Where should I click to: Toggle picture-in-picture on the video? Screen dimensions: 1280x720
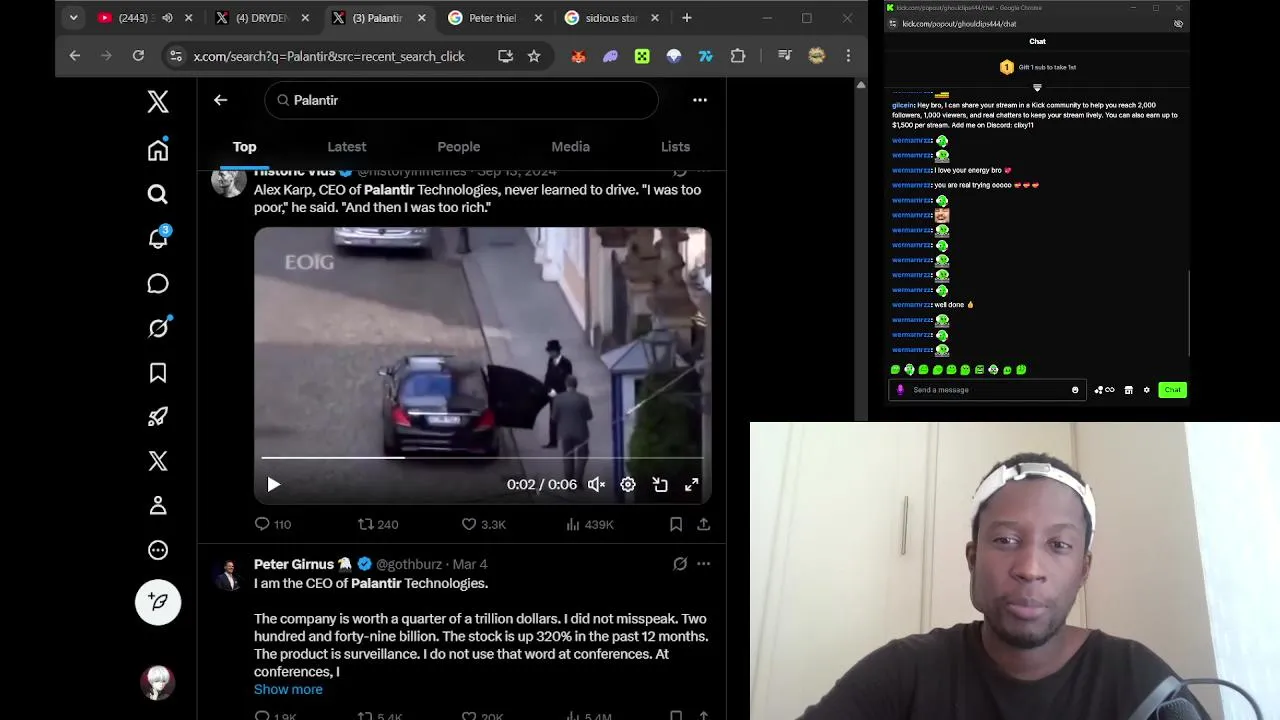click(660, 484)
